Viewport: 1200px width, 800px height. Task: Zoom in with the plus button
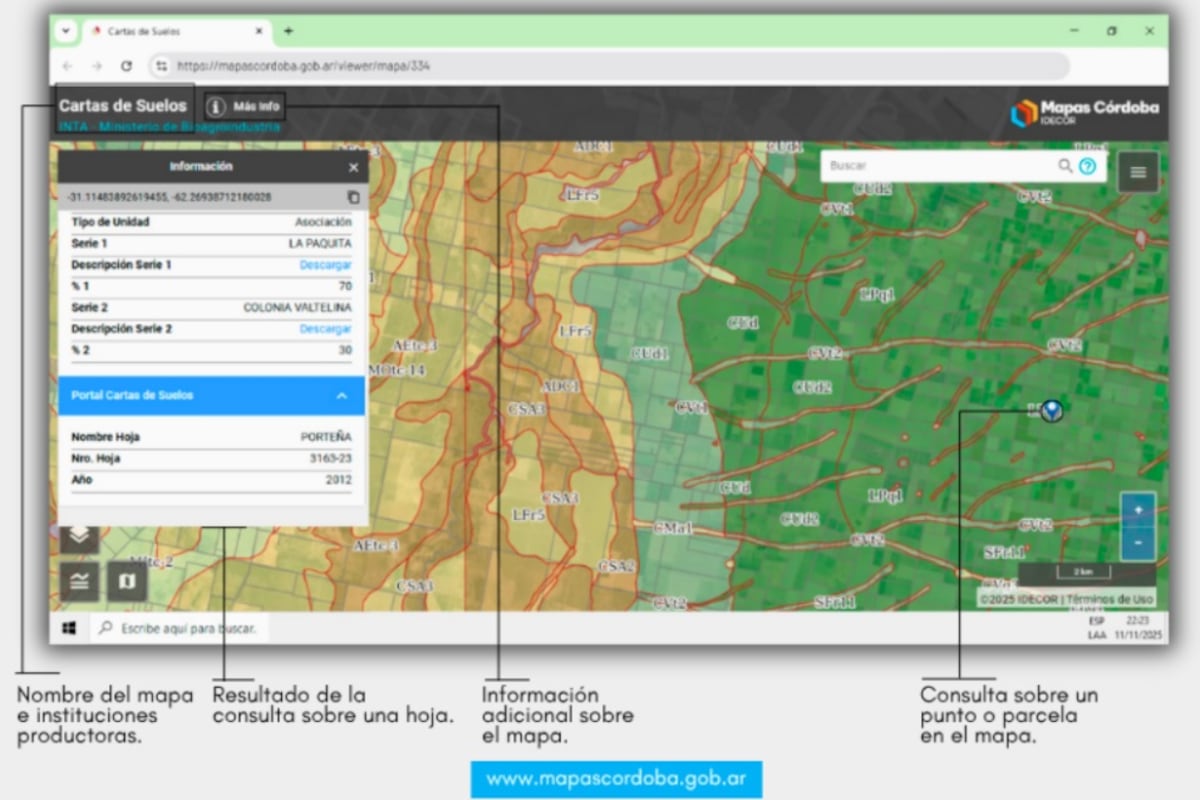tap(1138, 510)
